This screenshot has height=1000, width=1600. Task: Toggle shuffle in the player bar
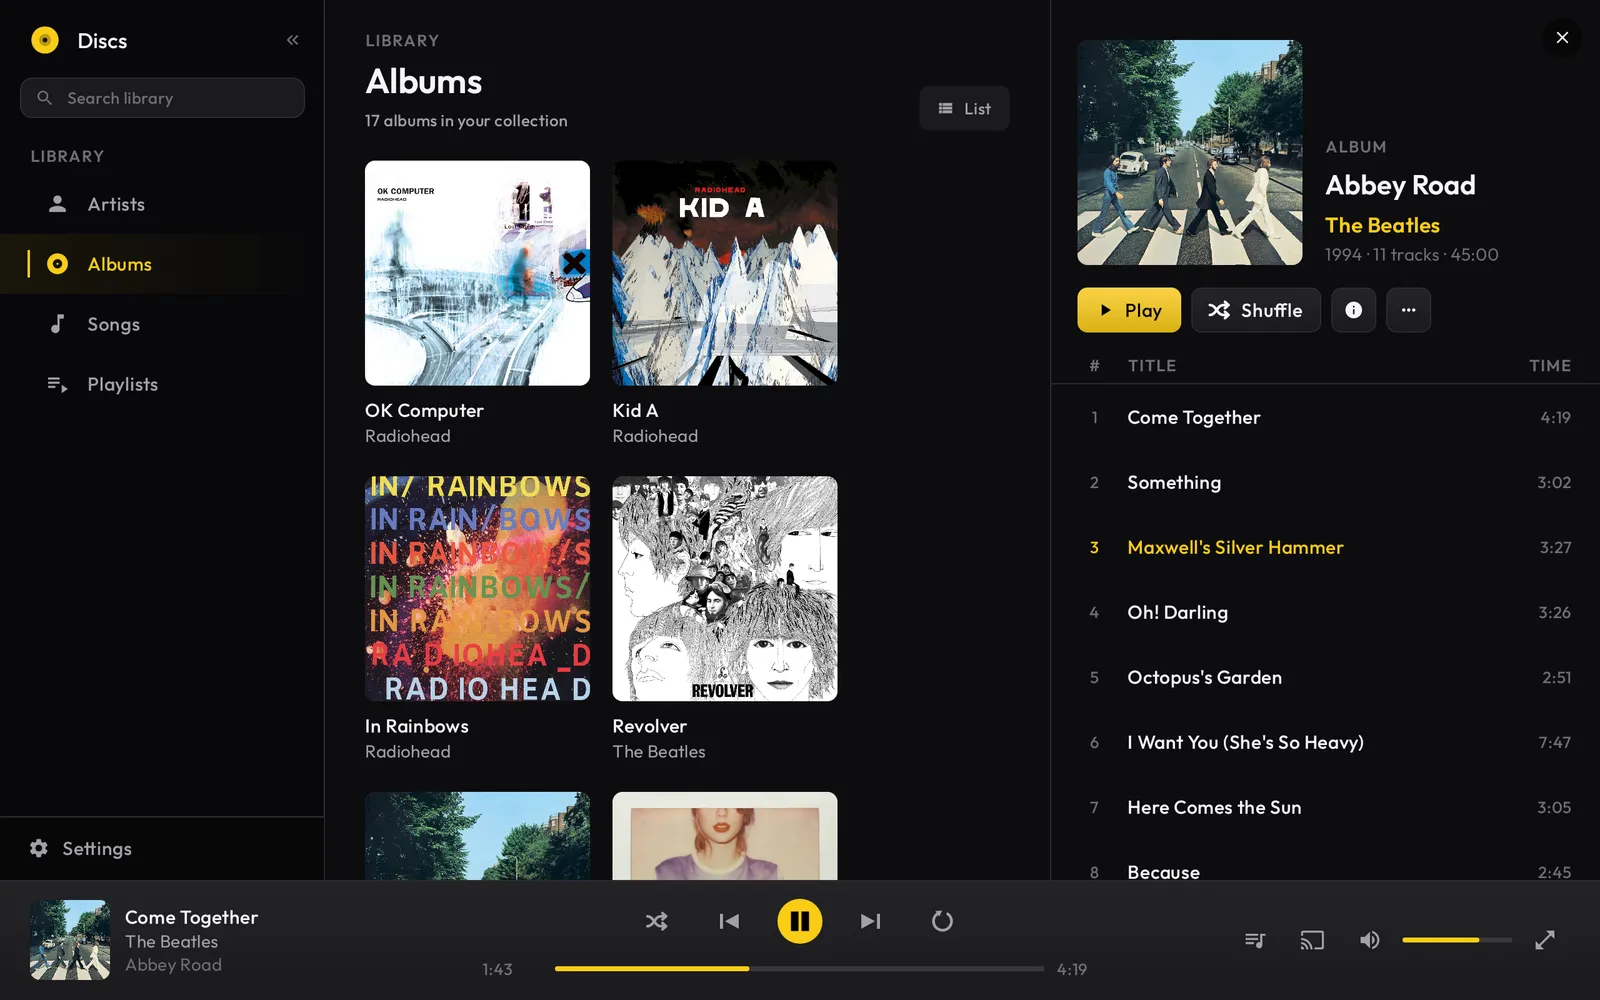click(656, 921)
